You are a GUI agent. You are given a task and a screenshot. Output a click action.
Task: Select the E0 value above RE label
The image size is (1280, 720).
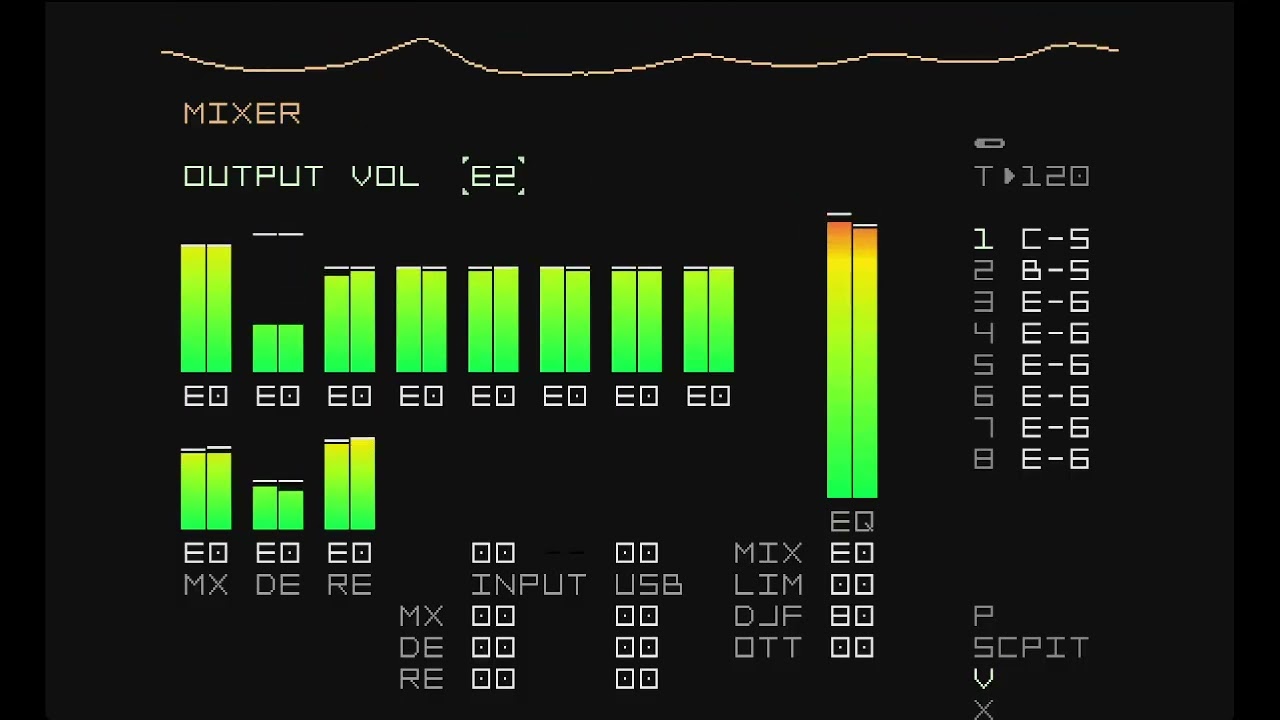tap(350, 553)
